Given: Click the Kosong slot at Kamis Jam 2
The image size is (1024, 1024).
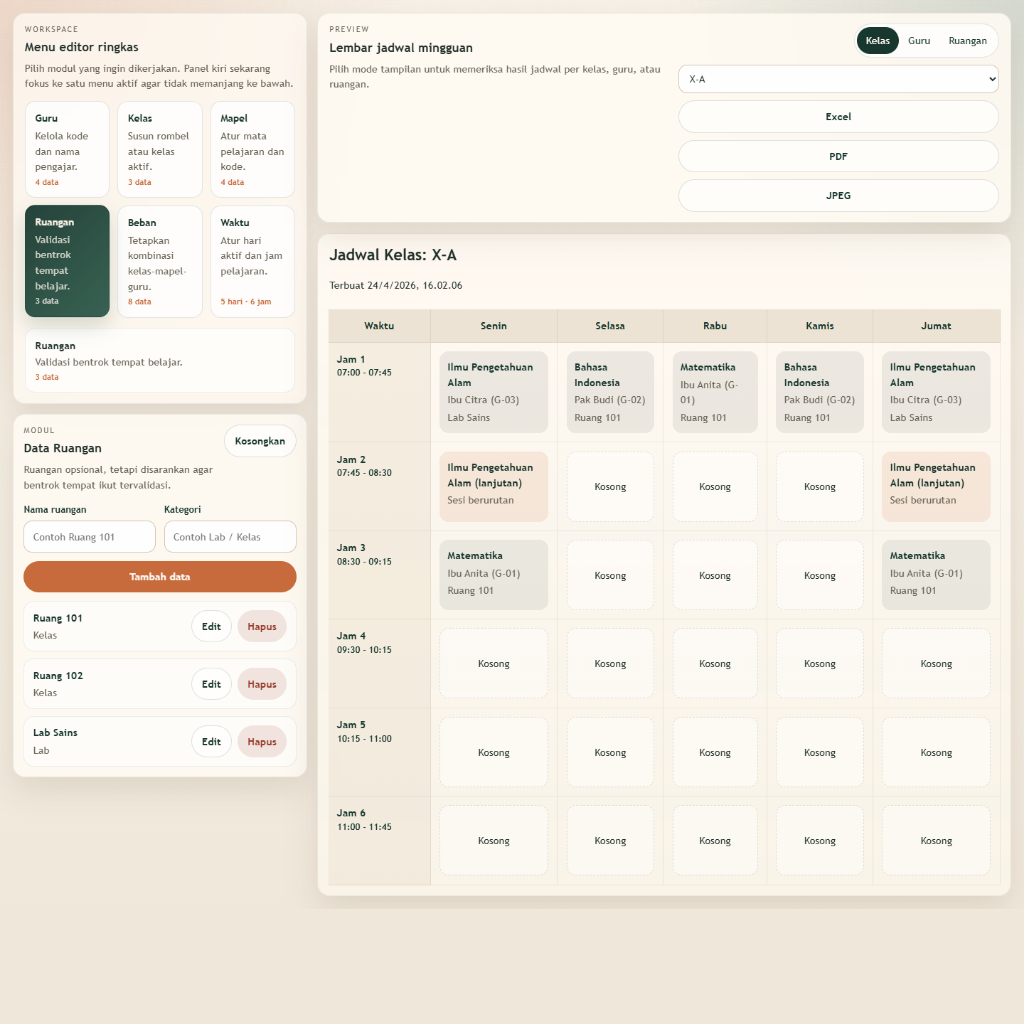Looking at the screenshot, I should tap(820, 487).
